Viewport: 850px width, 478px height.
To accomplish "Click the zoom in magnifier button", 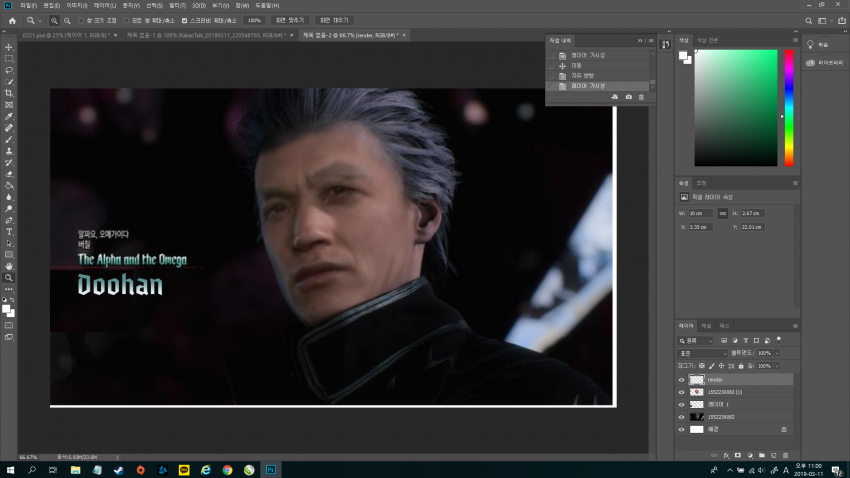I will pos(53,19).
